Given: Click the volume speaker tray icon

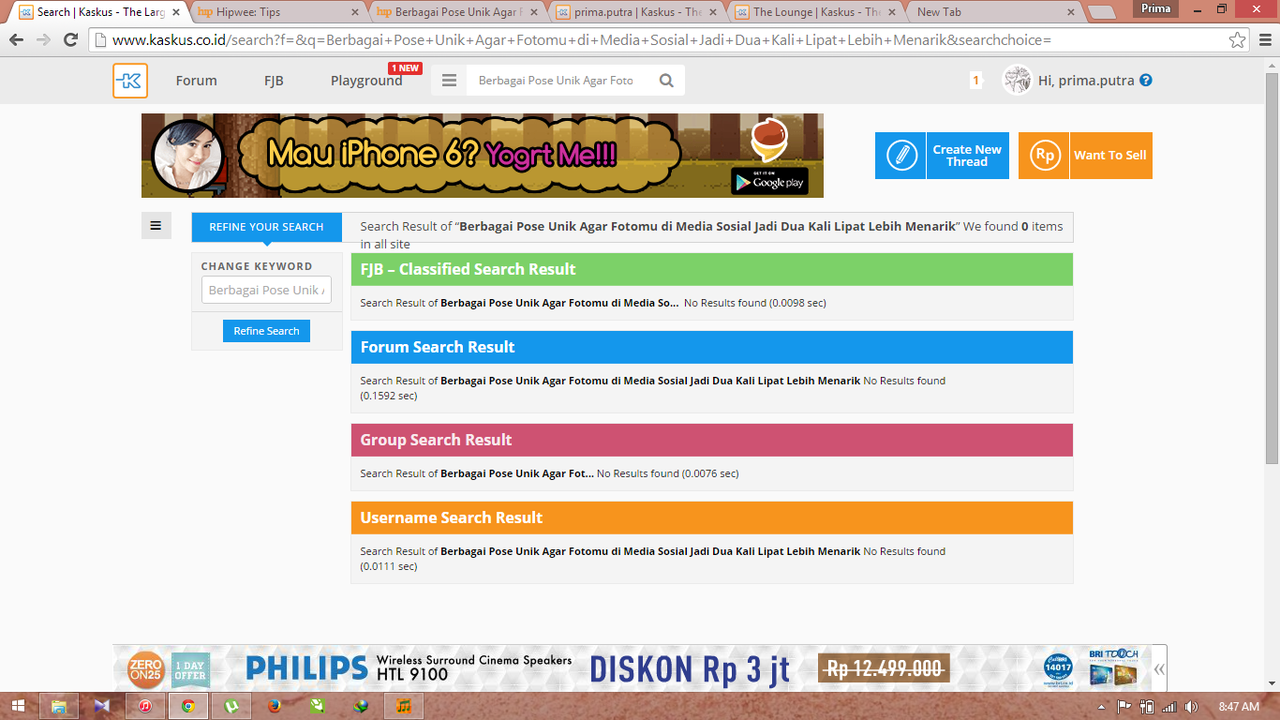Looking at the screenshot, I should pyautogui.click(x=1190, y=707).
